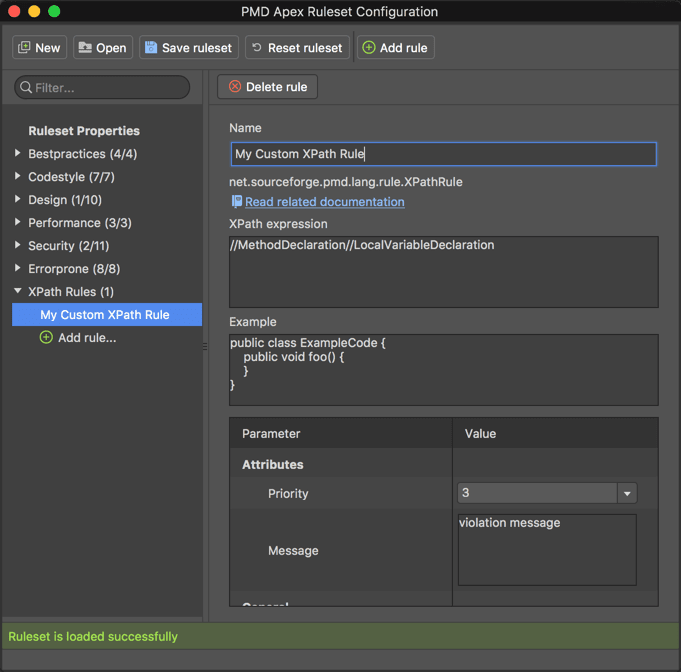Expand the Errorprone (8/8) category arrow
The width and height of the screenshot is (681, 672).
pyautogui.click(x=17, y=268)
